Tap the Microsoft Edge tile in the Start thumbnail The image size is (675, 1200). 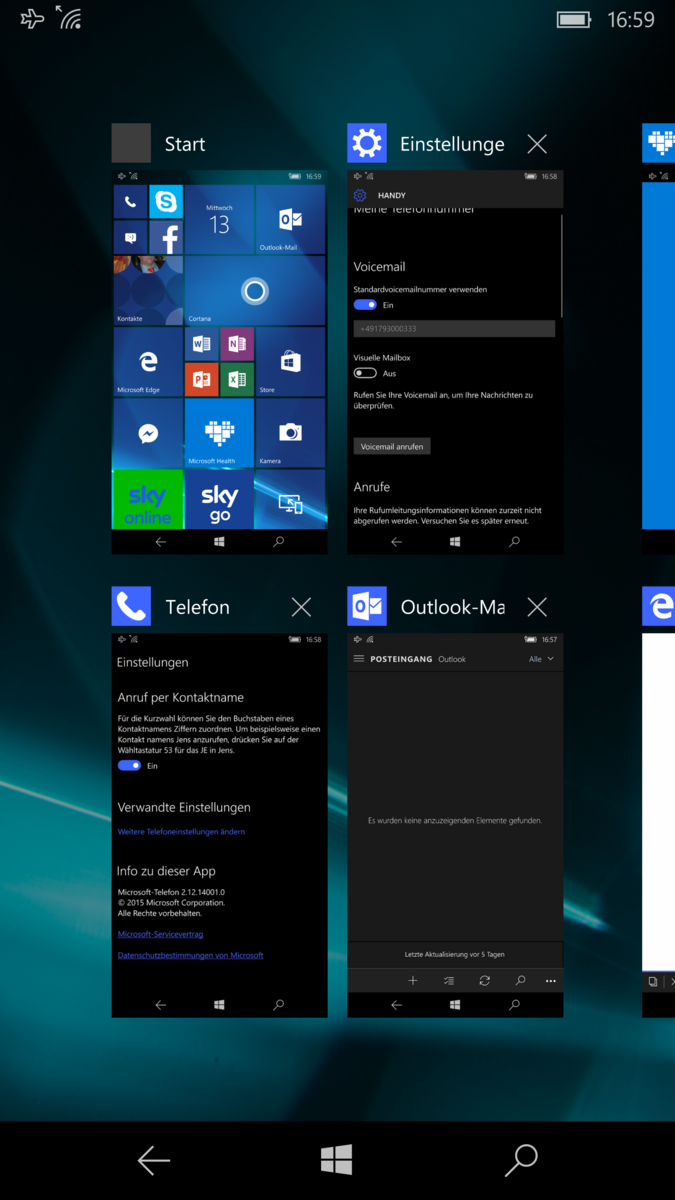click(x=148, y=362)
